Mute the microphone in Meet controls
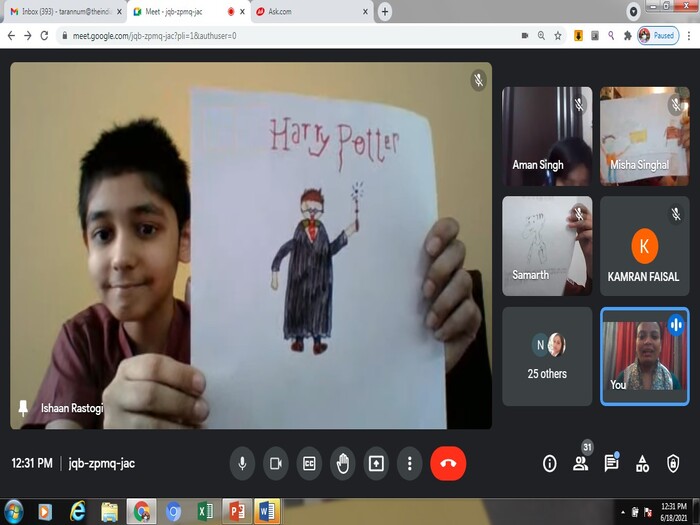Image resolution: width=700 pixels, height=525 pixels. (242, 463)
